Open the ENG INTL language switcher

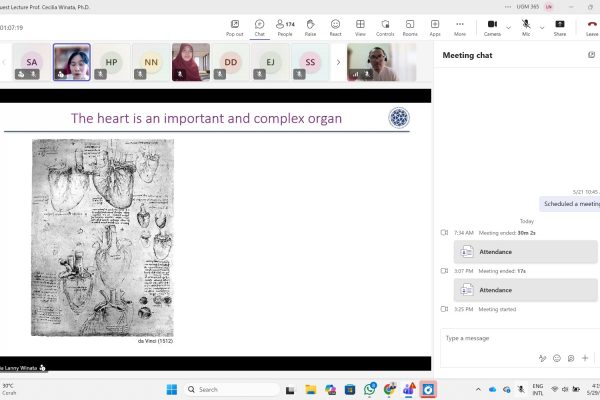point(538,389)
